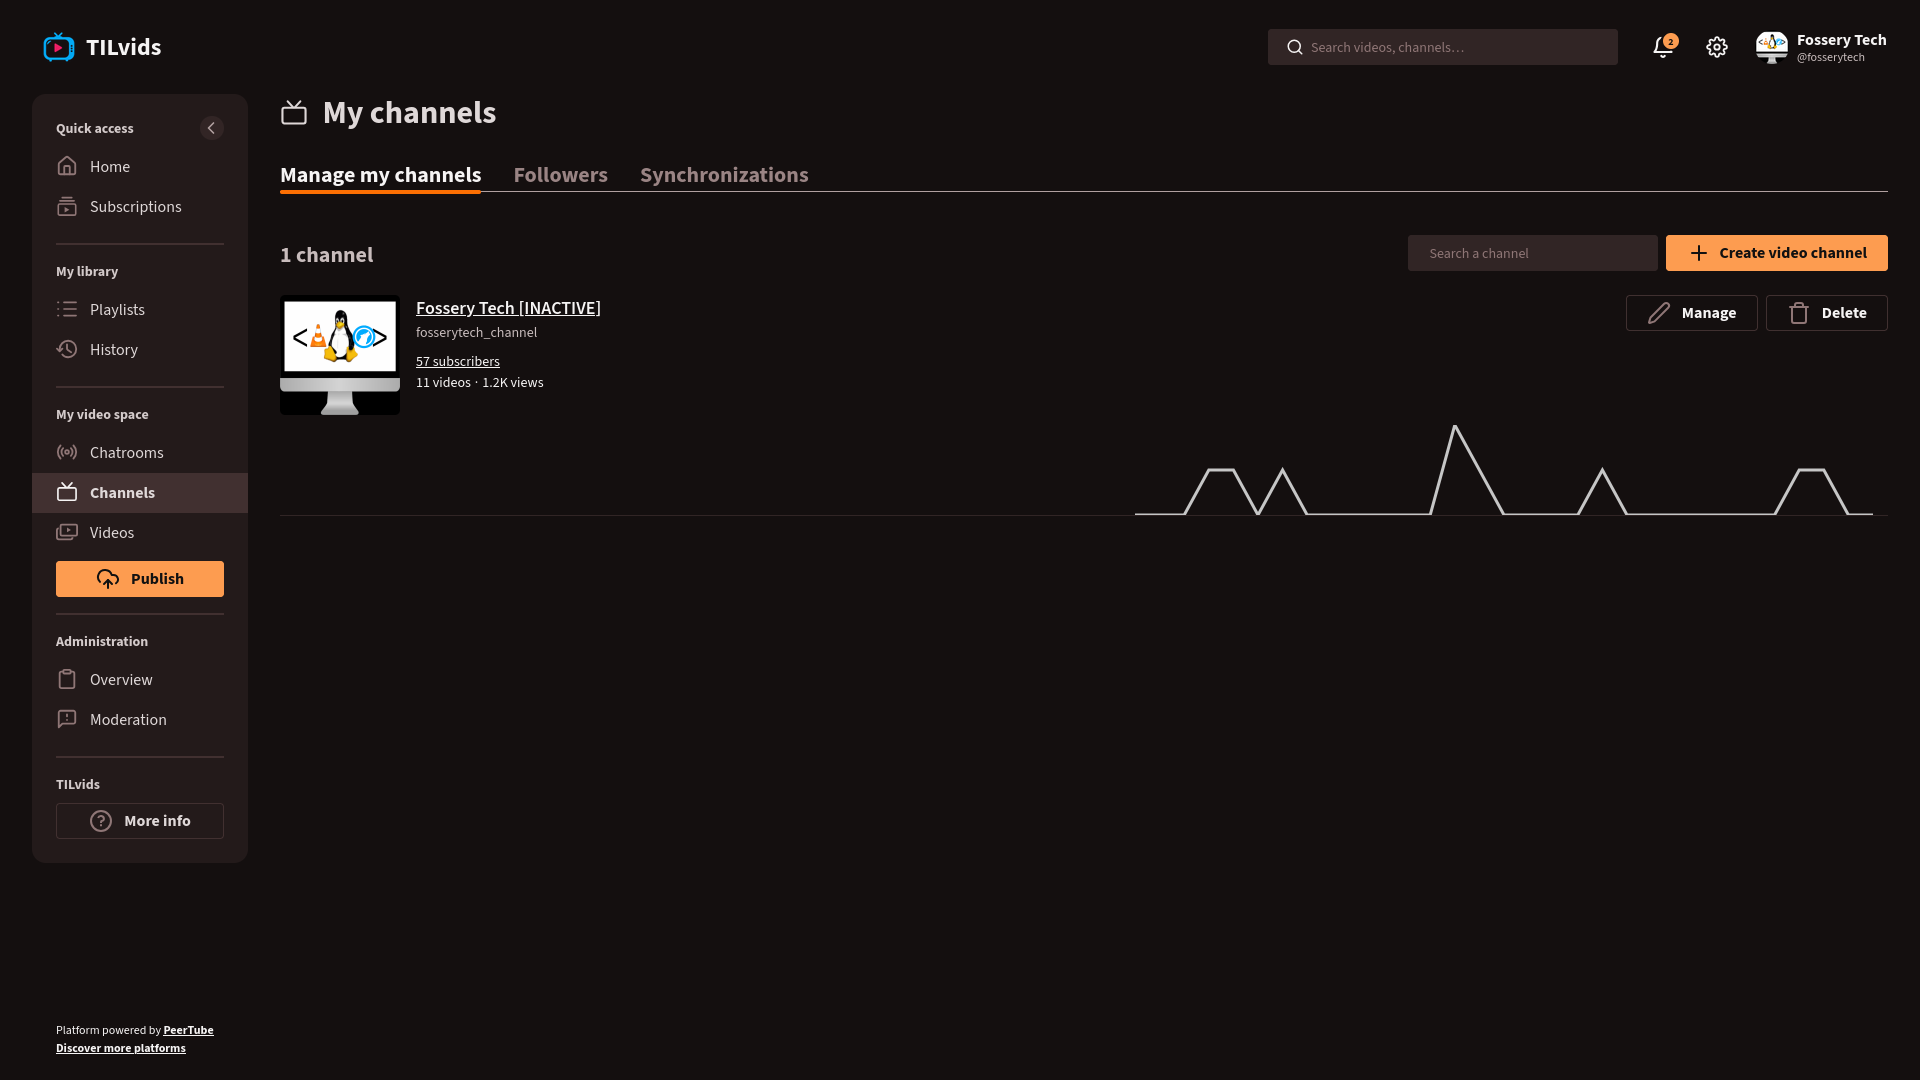Collapse the sidebar with the chevron

pyautogui.click(x=211, y=128)
